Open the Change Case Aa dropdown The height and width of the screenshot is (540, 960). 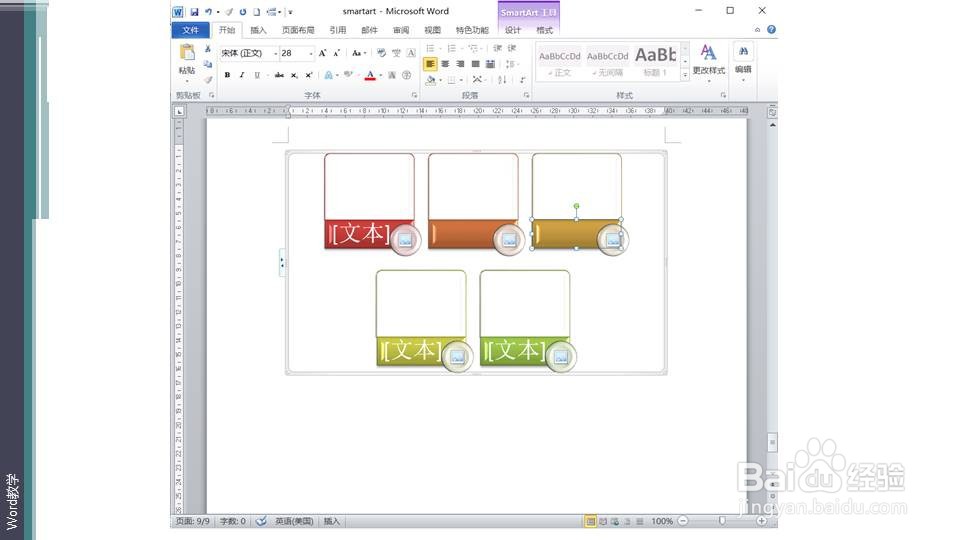click(x=359, y=53)
